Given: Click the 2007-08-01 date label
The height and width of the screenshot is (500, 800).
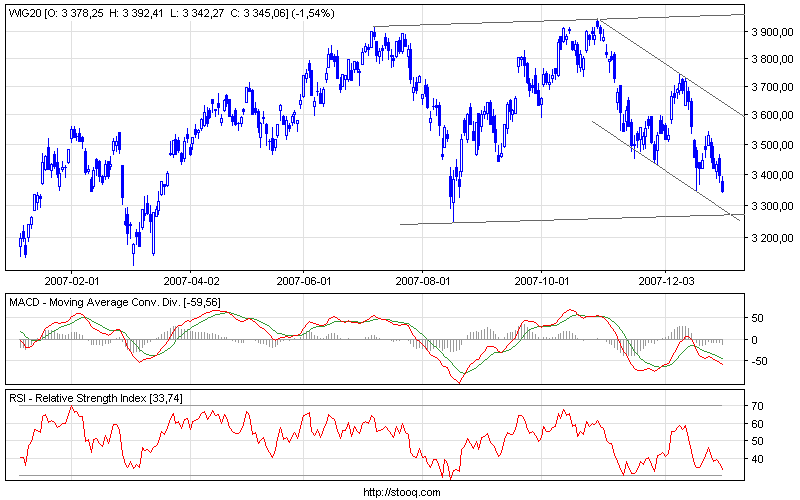Looking at the screenshot, I should (x=422, y=281).
